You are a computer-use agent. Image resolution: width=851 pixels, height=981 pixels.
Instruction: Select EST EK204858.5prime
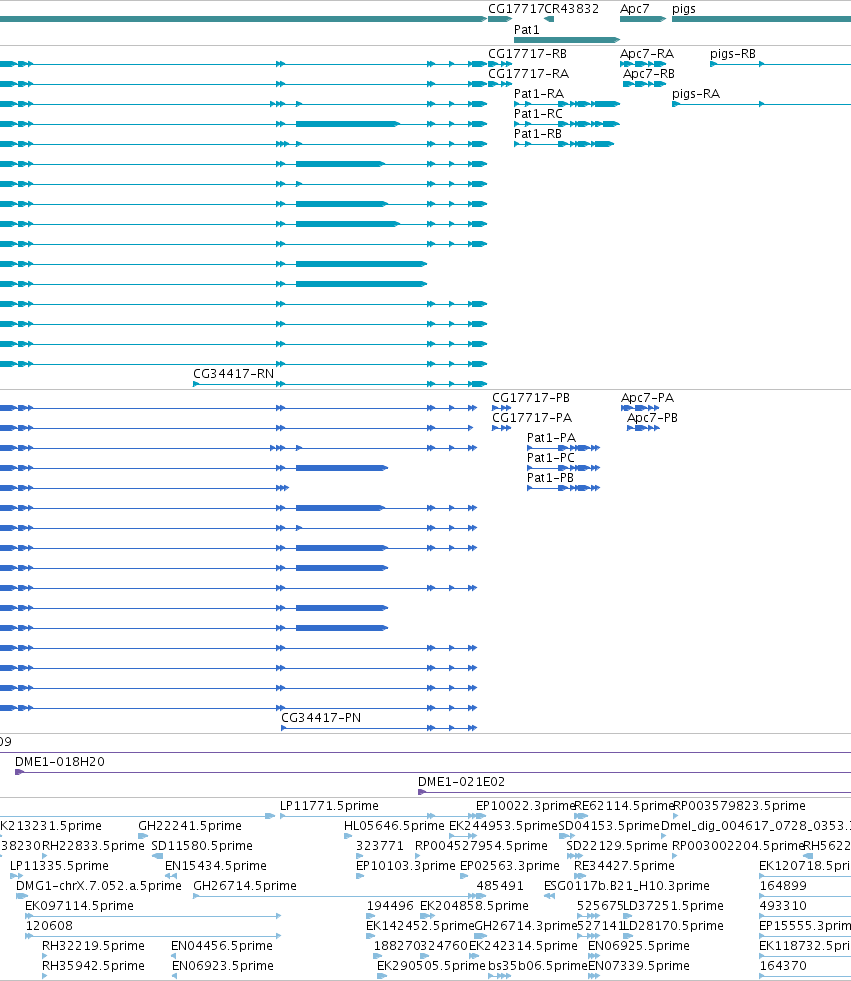click(x=474, y=906)
